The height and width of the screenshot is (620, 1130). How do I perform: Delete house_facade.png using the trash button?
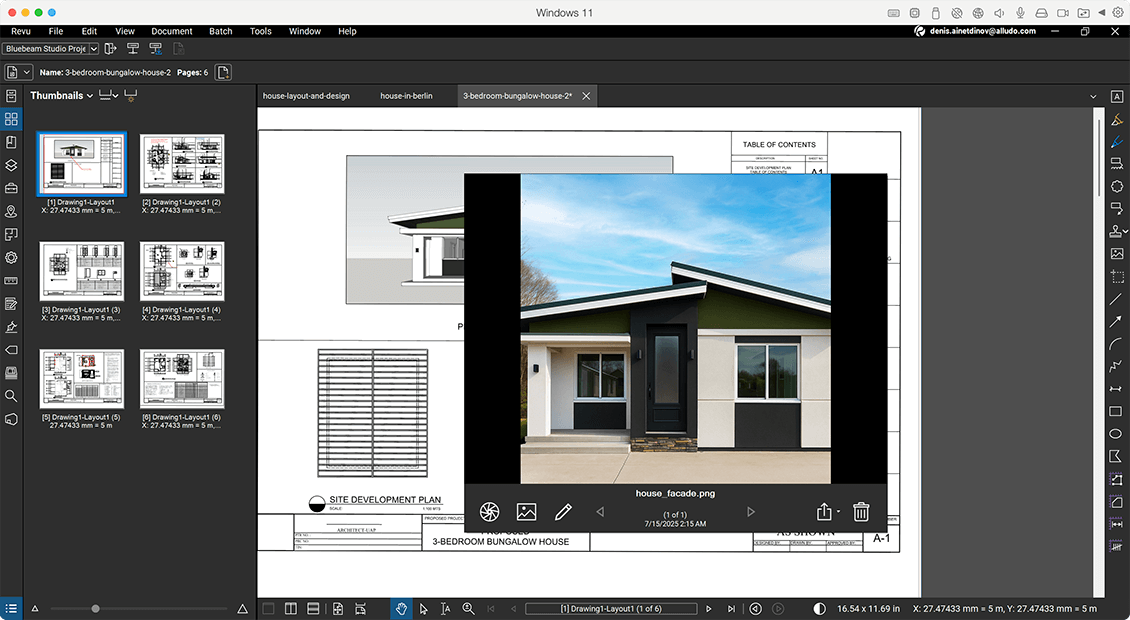pyautogui.click(x=860, y=512)
